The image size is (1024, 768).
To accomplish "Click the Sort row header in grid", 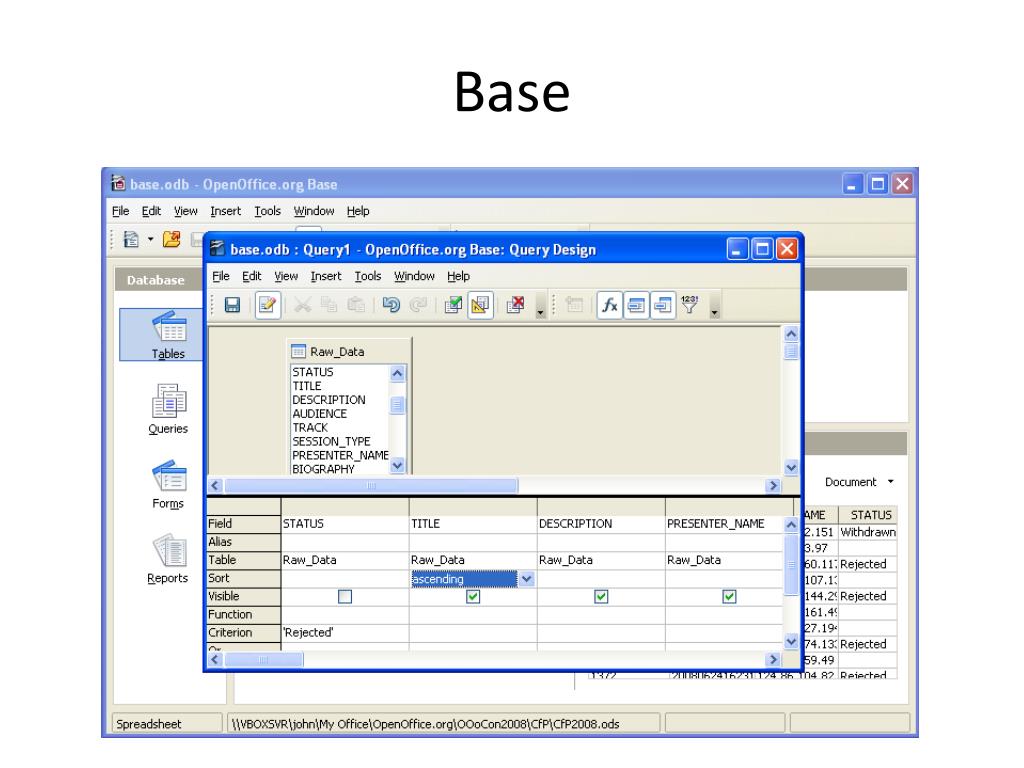I will pyautogui.click(x=243, y=579).
